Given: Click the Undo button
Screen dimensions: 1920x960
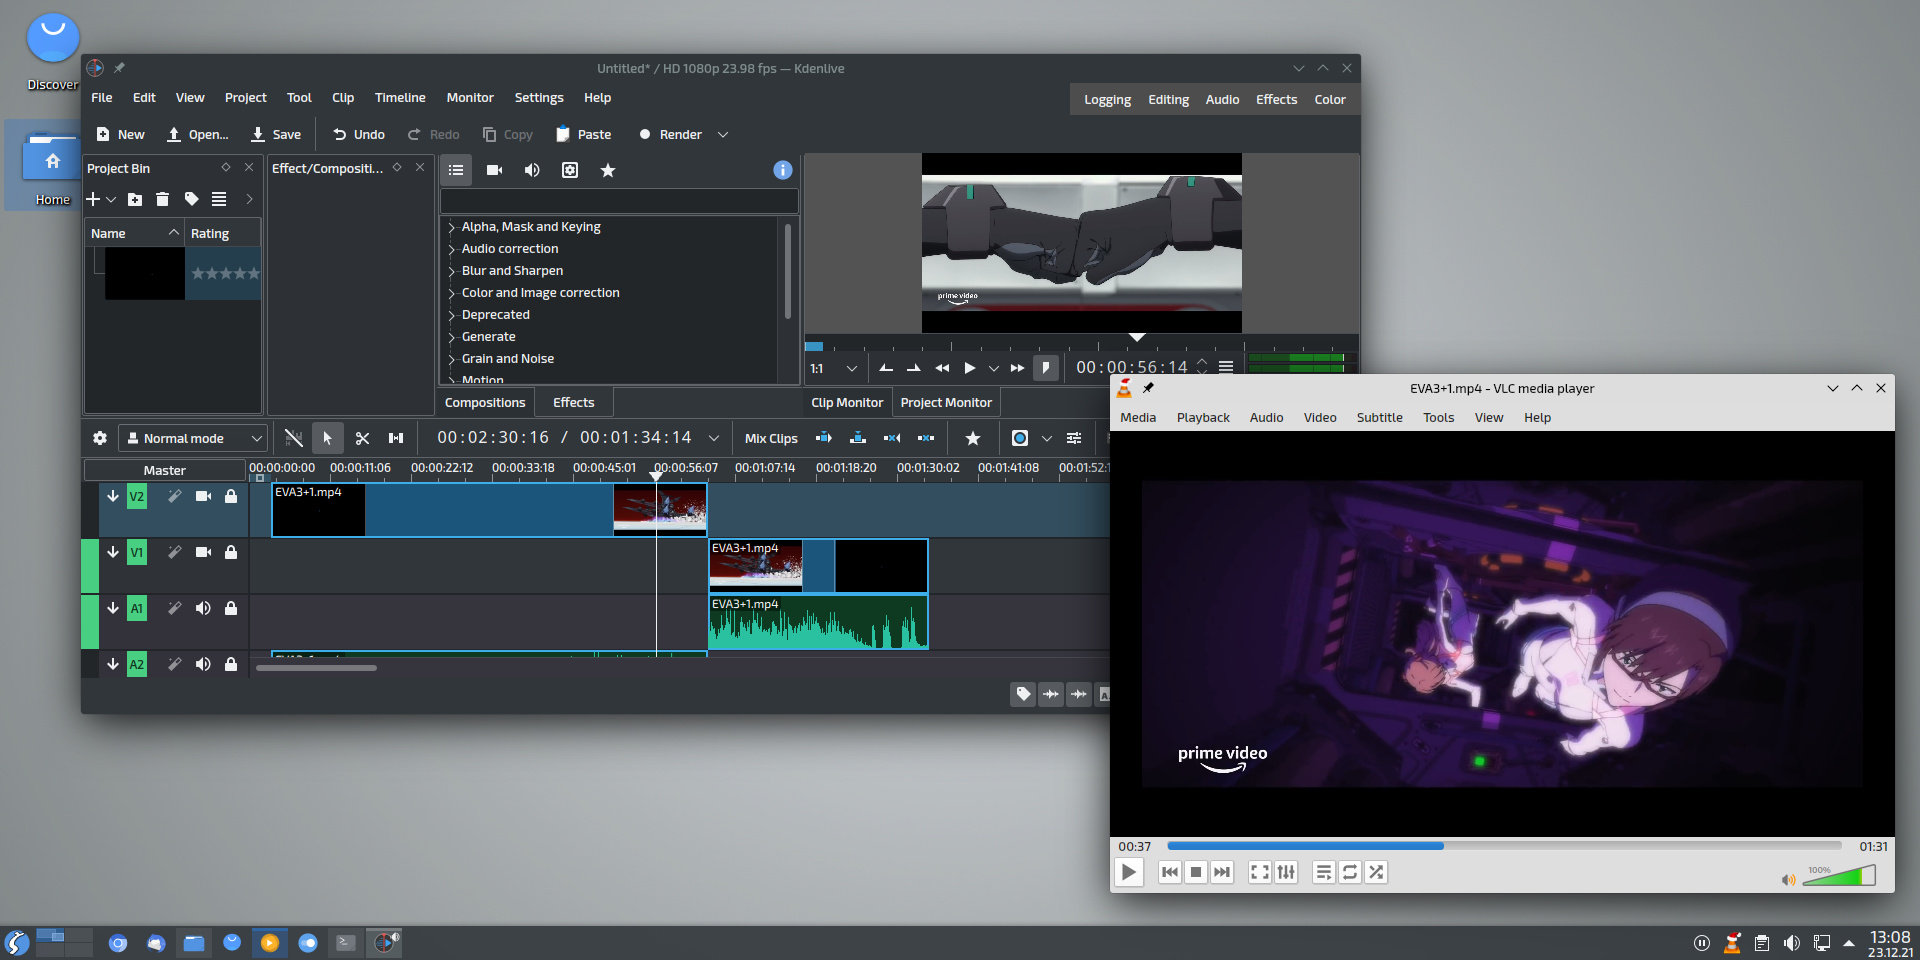Looking at the screenshot, I should tap(359, 134).
